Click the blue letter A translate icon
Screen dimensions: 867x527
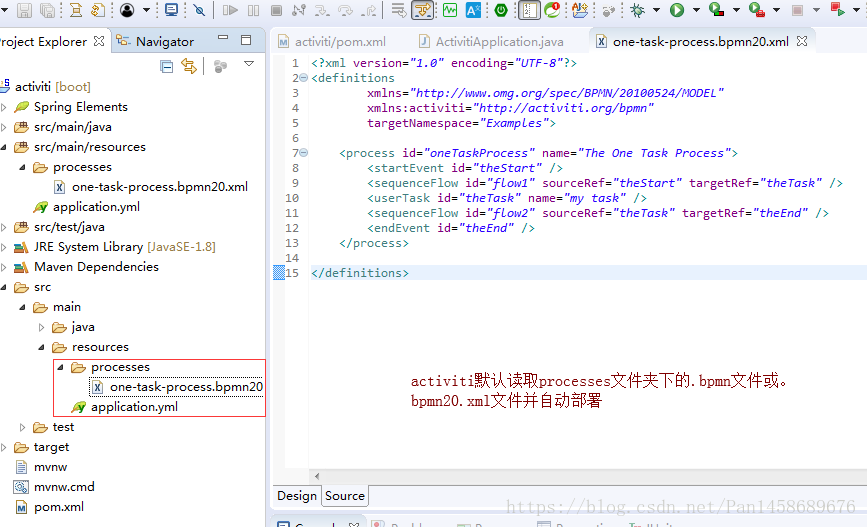click(x=473, y=10)
